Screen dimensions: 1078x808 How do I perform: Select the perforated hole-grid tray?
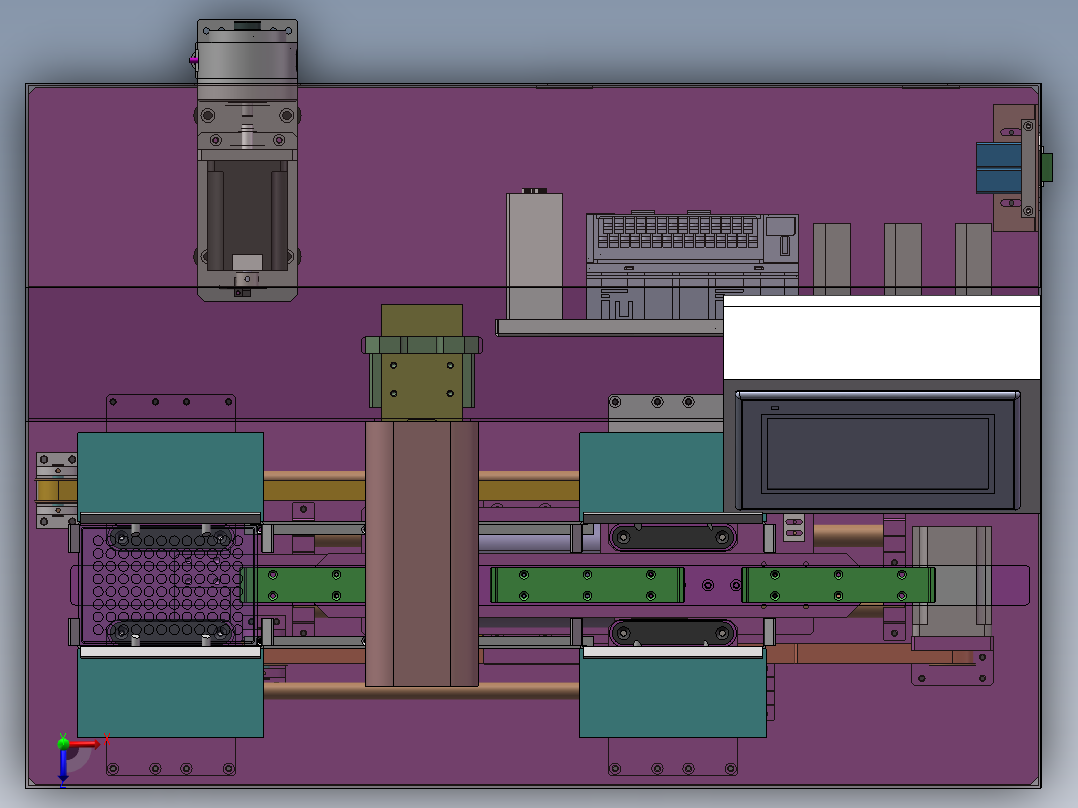pyautogui.click(x=167, y=585)
